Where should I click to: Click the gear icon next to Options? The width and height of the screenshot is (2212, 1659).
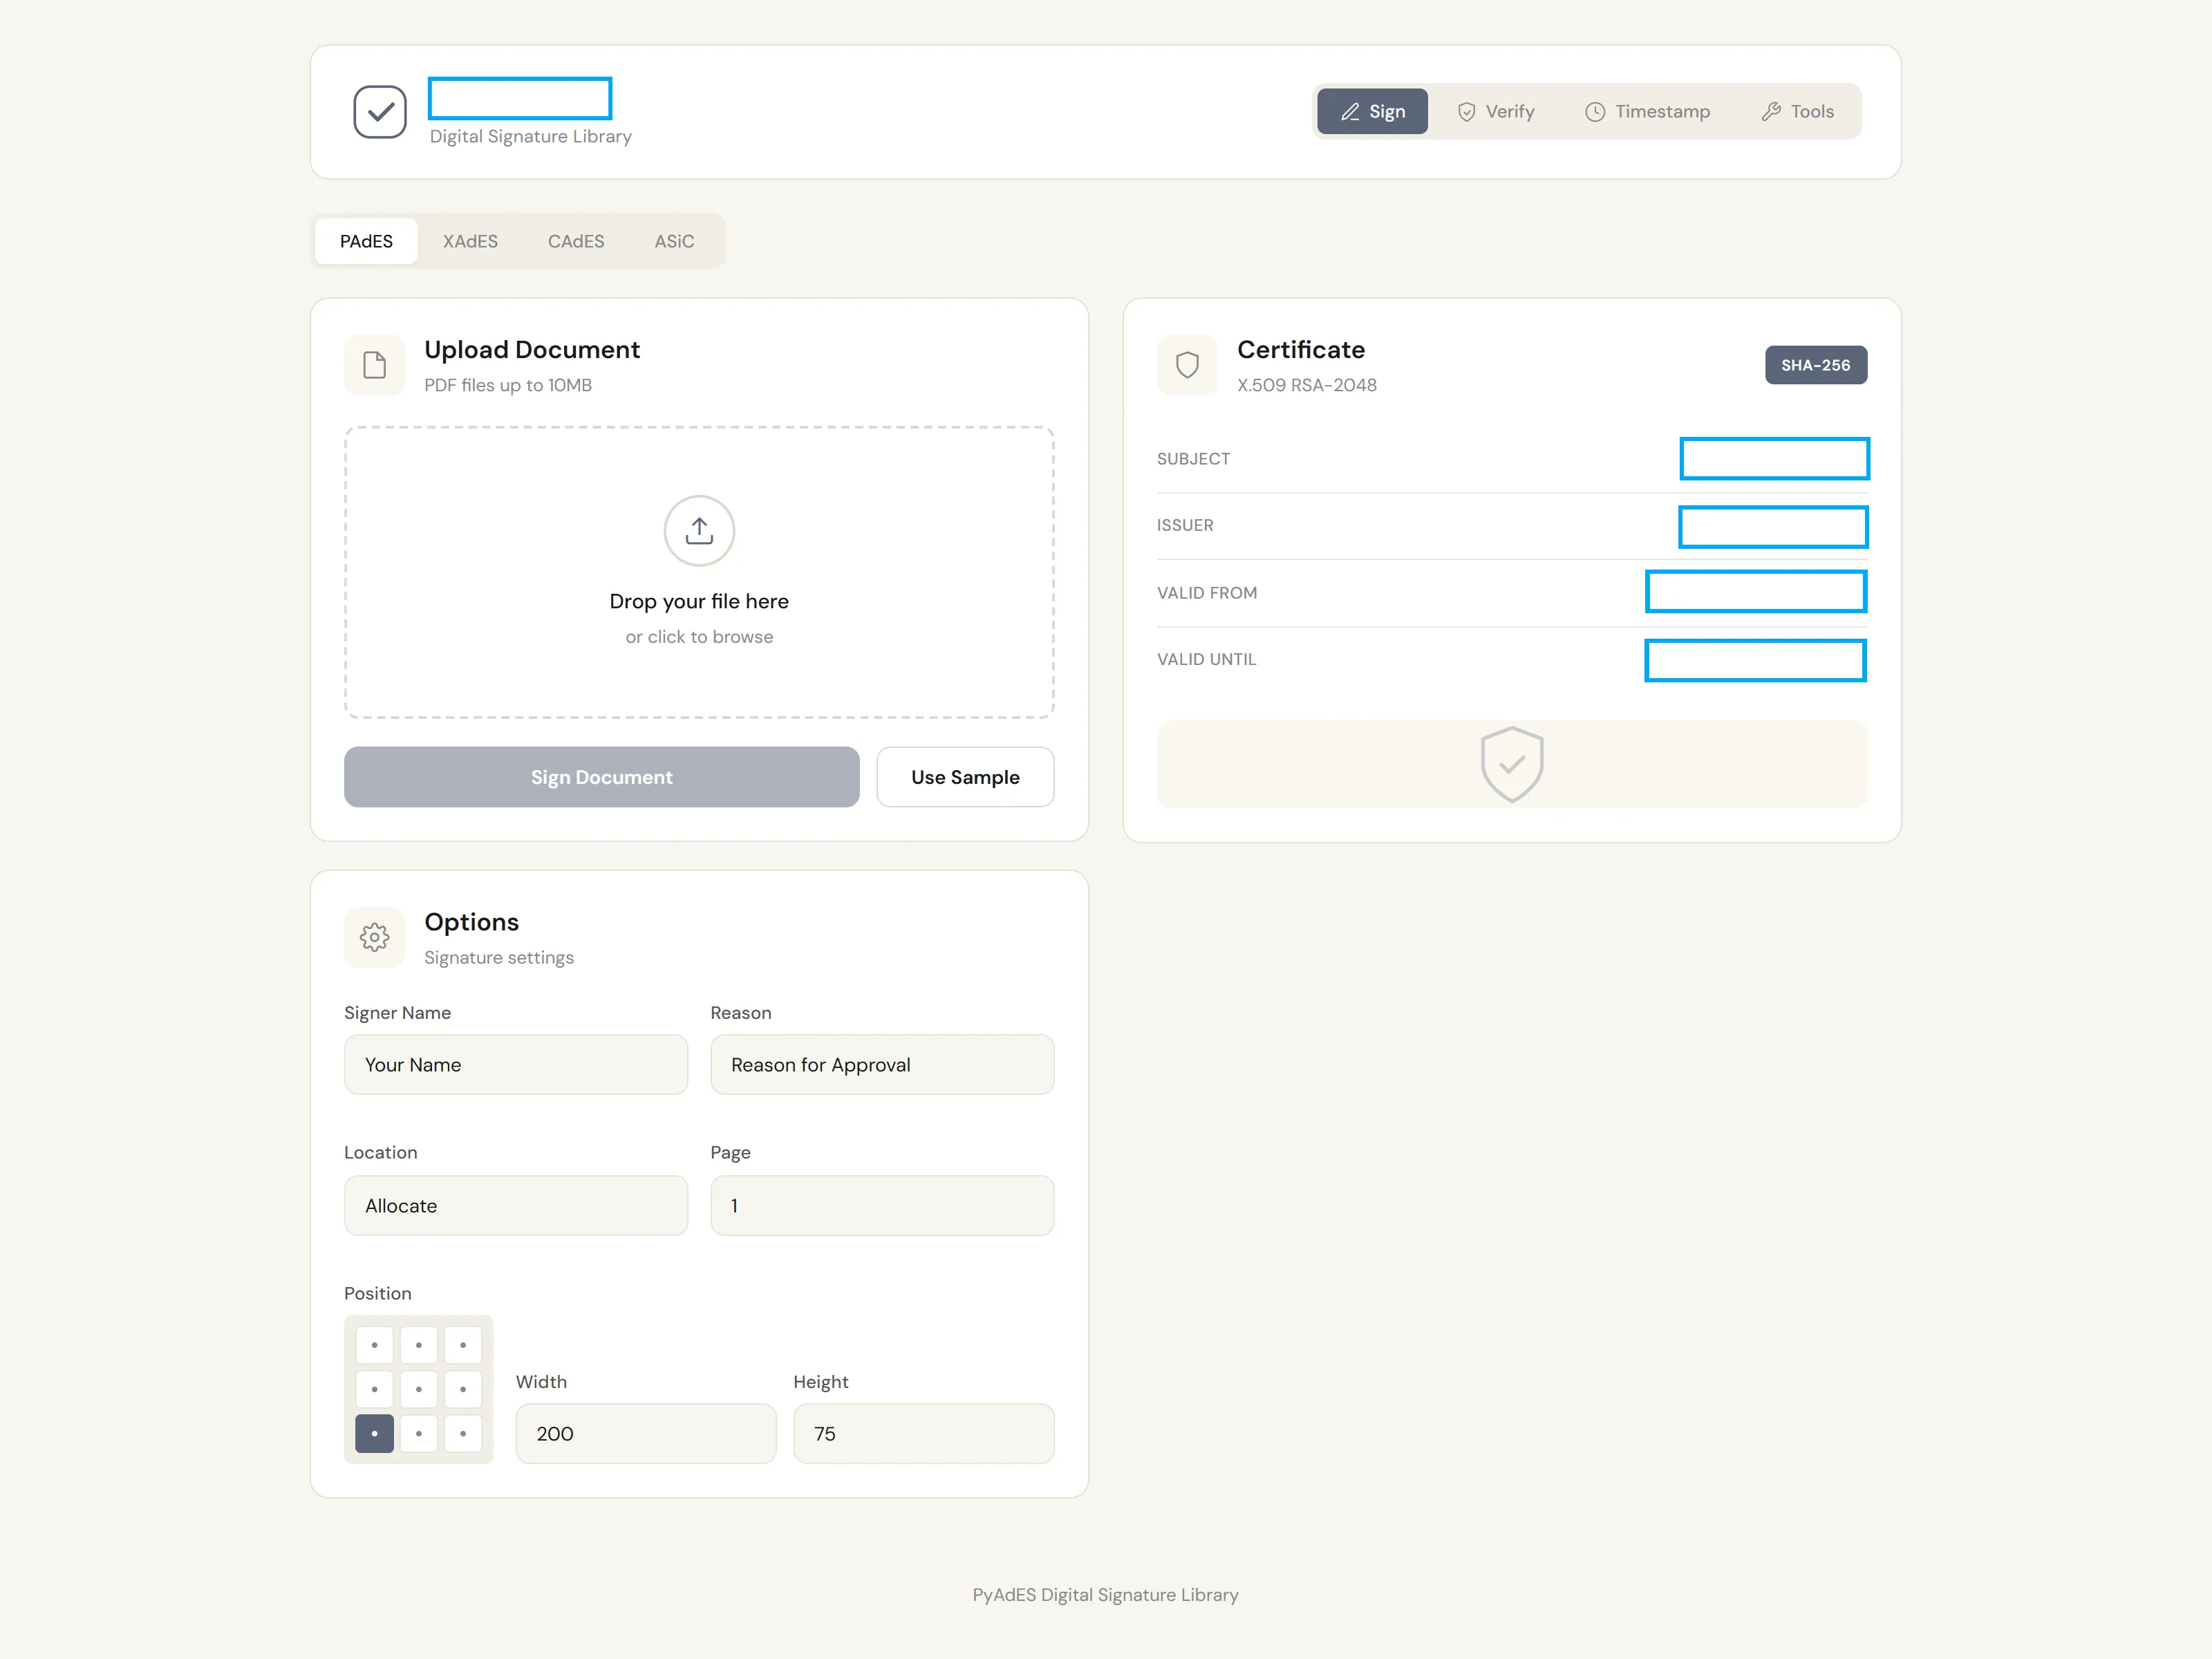coord(373,937)
